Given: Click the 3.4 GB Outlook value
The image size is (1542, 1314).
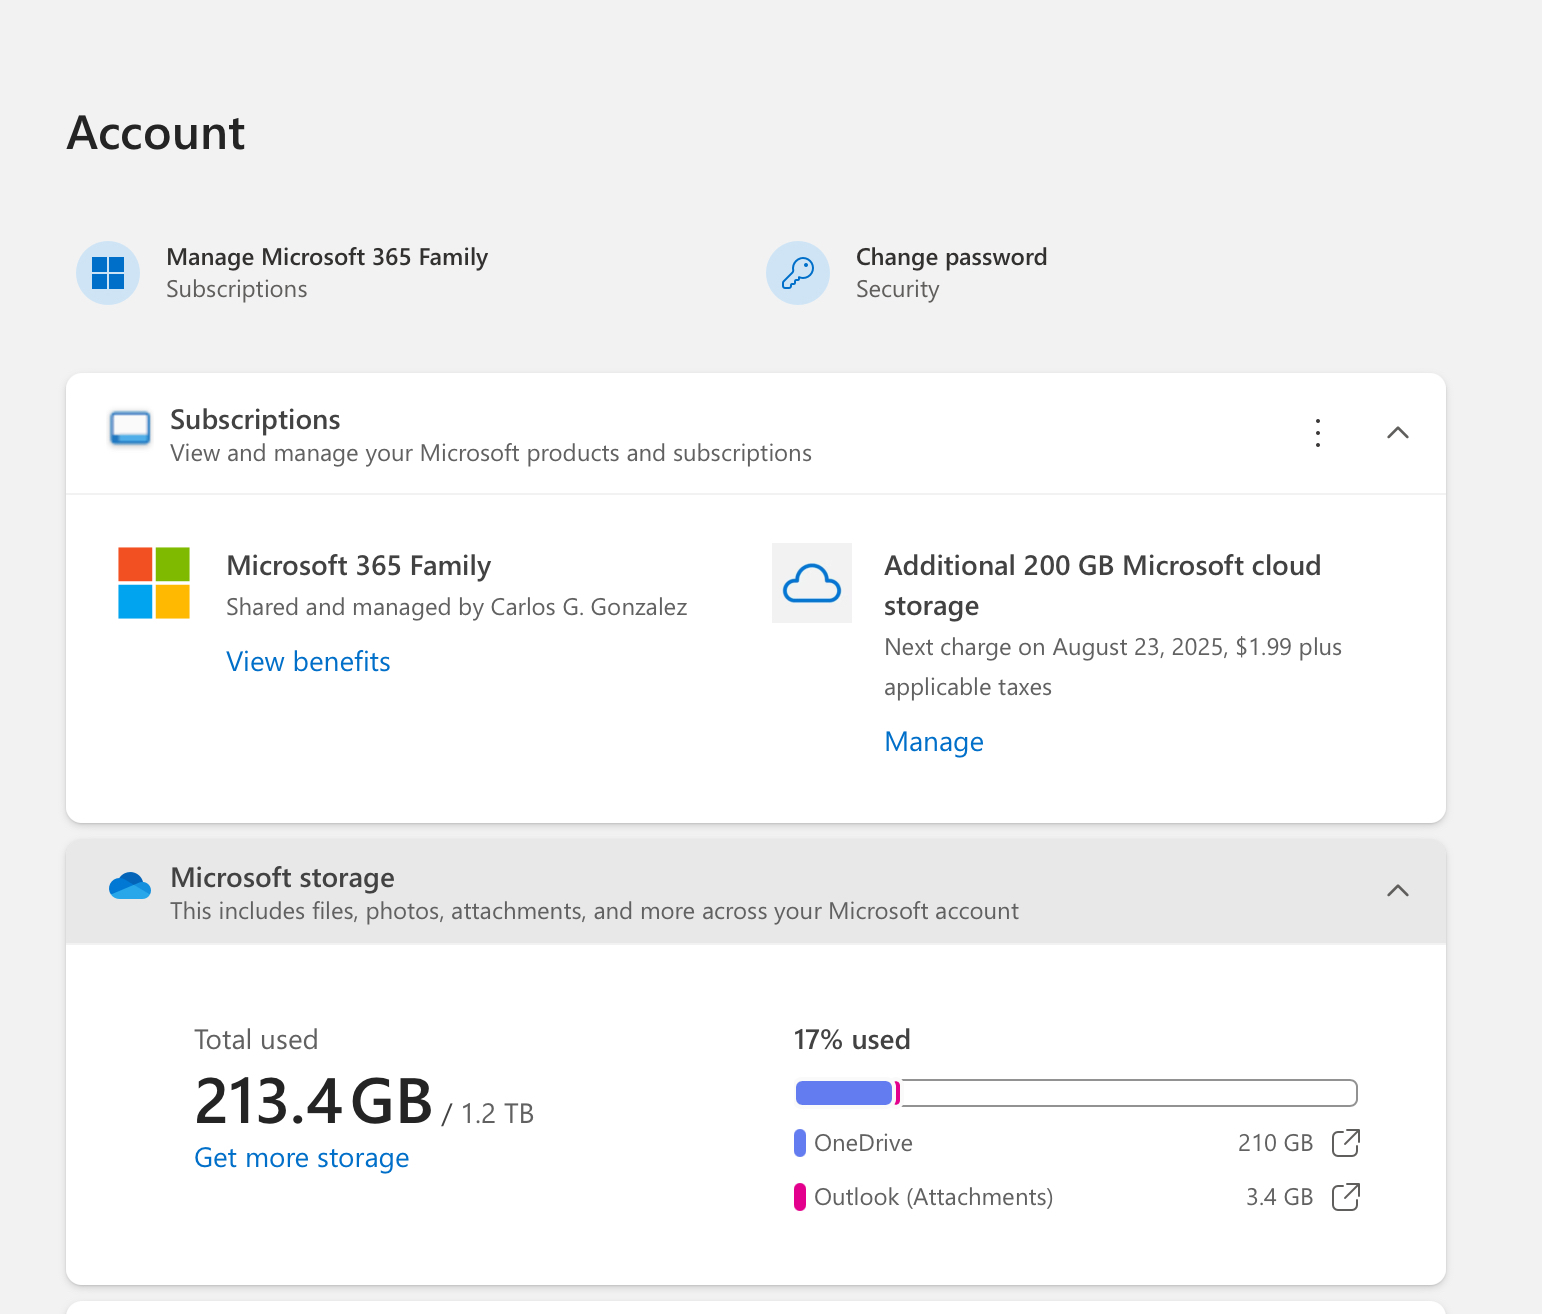Looking at the screenshot, I should 1279,1197.
